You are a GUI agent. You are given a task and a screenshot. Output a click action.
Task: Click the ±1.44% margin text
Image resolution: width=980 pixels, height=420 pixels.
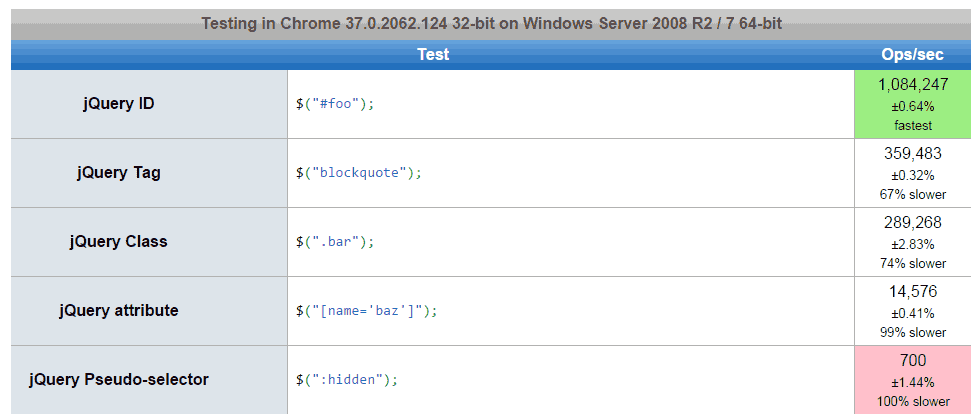913,381
